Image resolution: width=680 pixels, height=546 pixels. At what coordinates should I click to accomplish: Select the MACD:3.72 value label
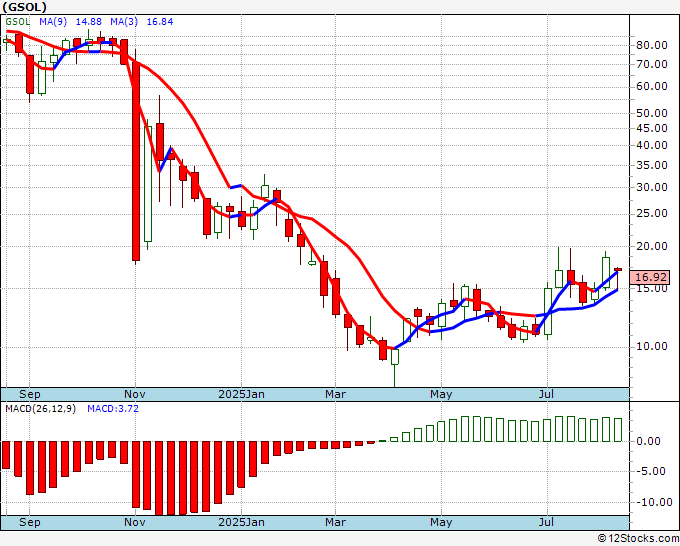tap(113, 409)
